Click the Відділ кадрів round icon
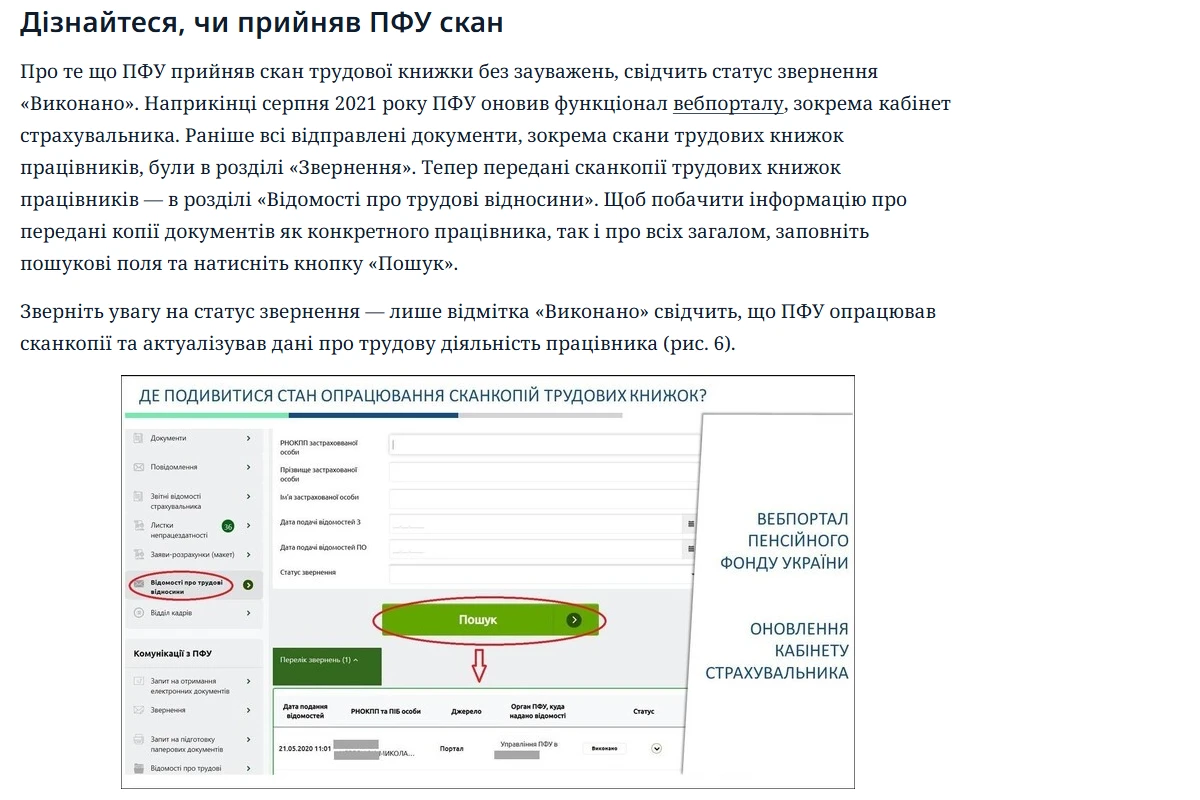The height and width of the screenshot is (800, 1200). point(139,612)
